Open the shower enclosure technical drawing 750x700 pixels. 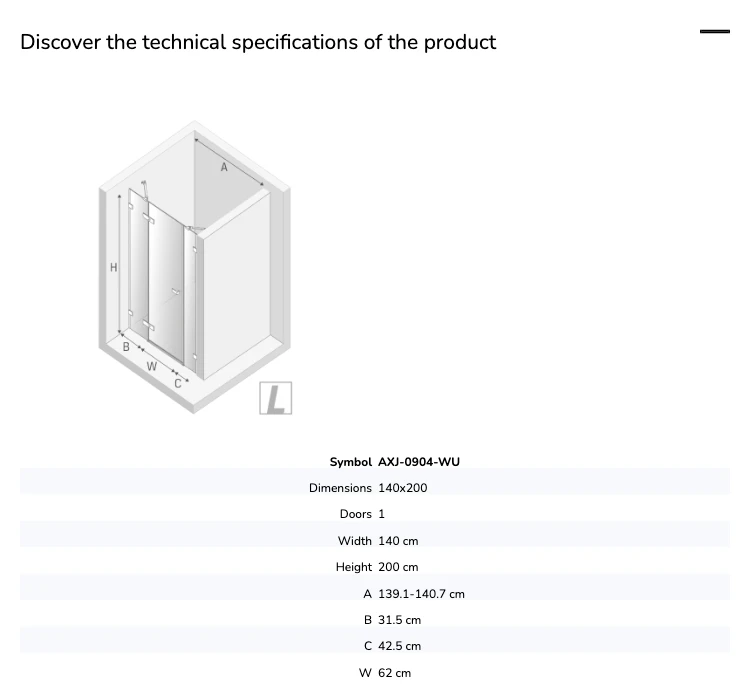pyautogui.click(x=195, y=267)
